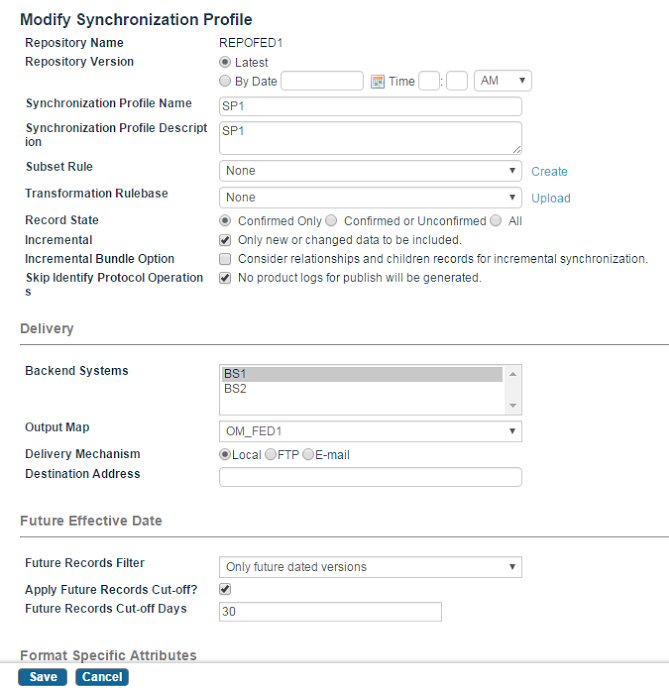This screenshot has height=691, width=669.
Task: Click Backend Systems list scroll up arrow
Action: 513,374
